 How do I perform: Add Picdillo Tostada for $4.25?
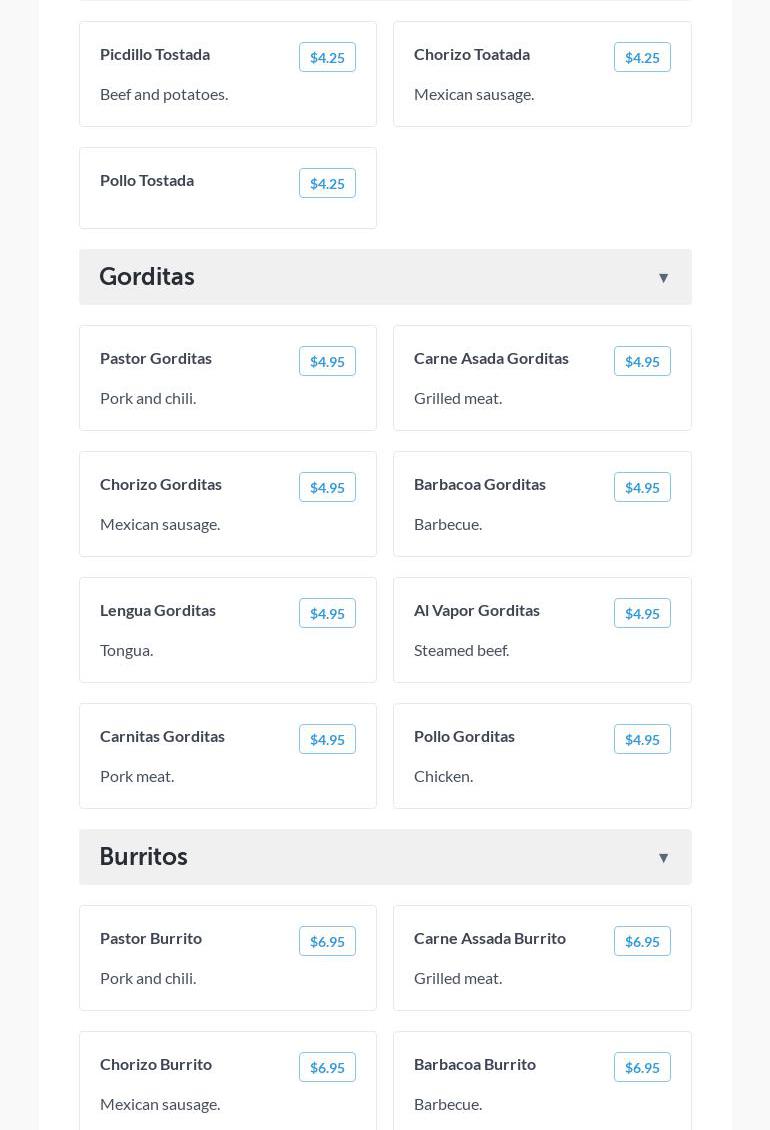327,58
